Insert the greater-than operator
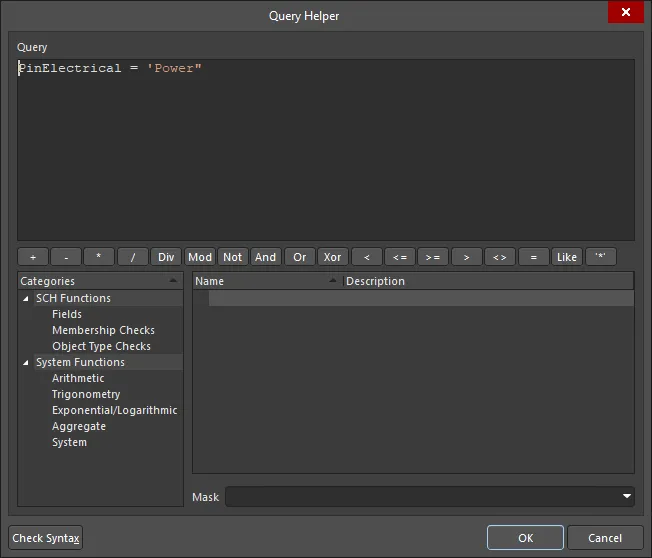Image resolution: width=652 pixels, height=558 pixels. pyautogui.click(x=467, y=257)
